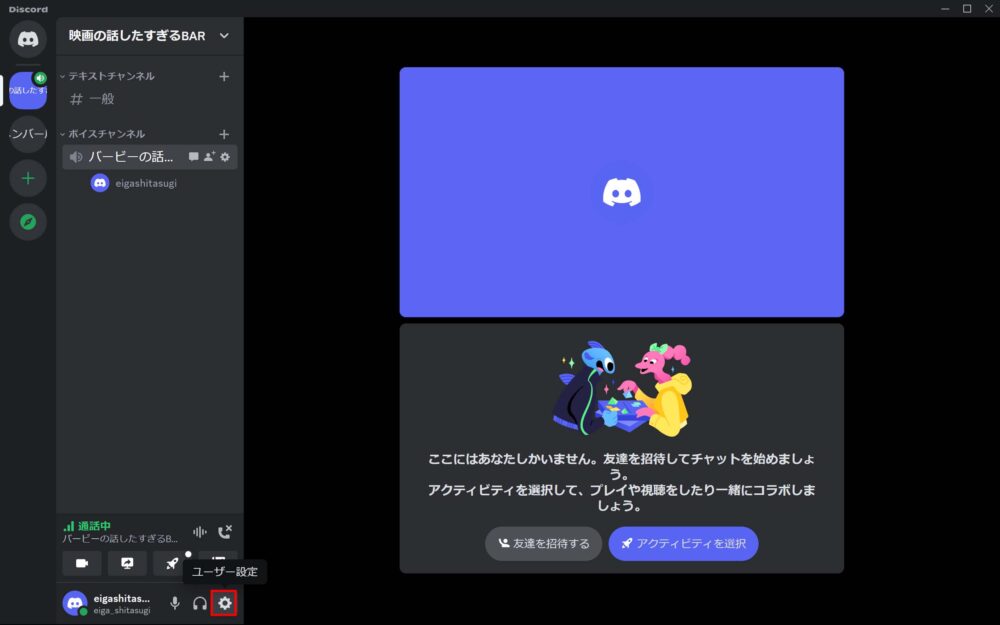1000x625 pixels.
Task: Close the Discord window
Action: [989, 9]
